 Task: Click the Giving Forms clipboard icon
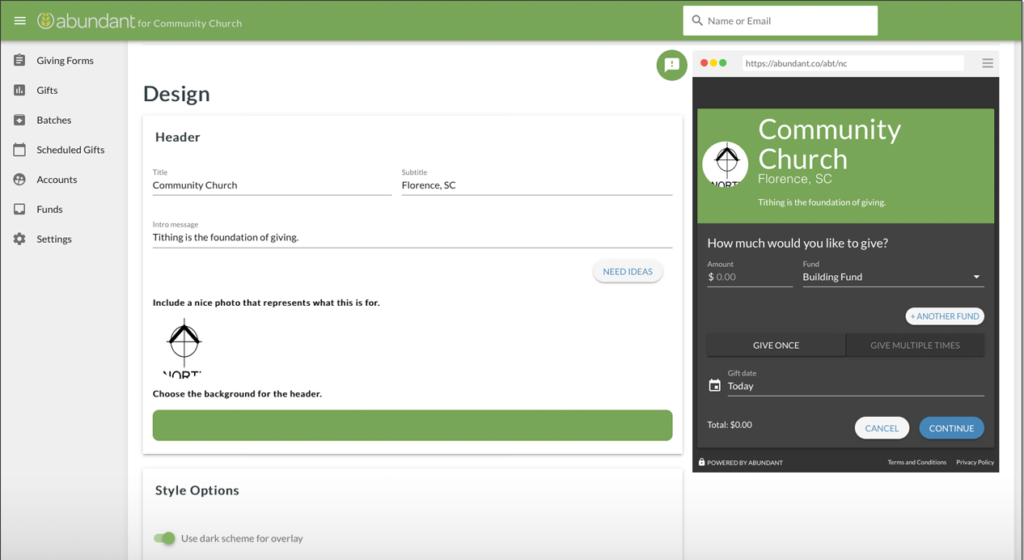[x=19, y=61]
